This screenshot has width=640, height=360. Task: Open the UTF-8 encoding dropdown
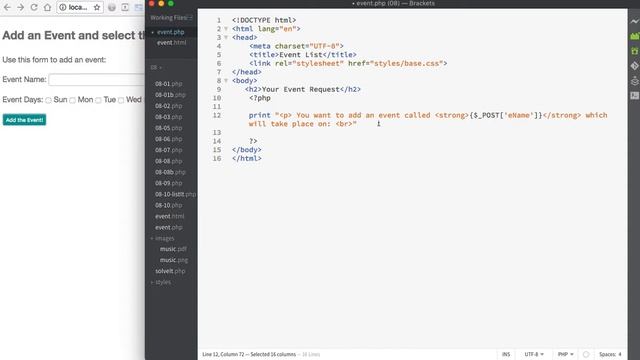(x=534, y=354)
